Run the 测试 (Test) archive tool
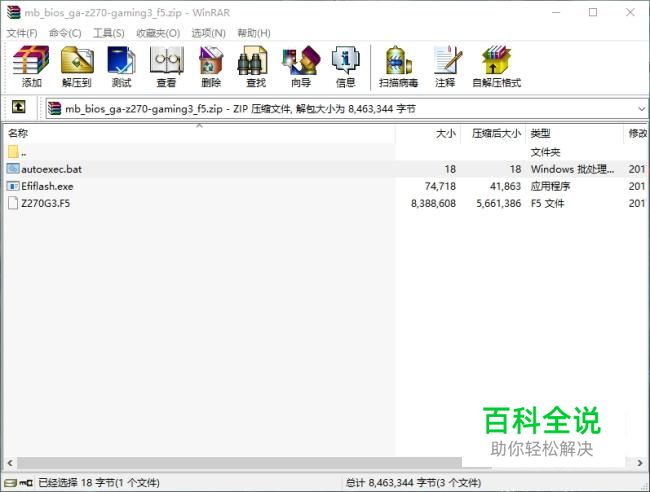650x492 pixels. click(121, 67)
